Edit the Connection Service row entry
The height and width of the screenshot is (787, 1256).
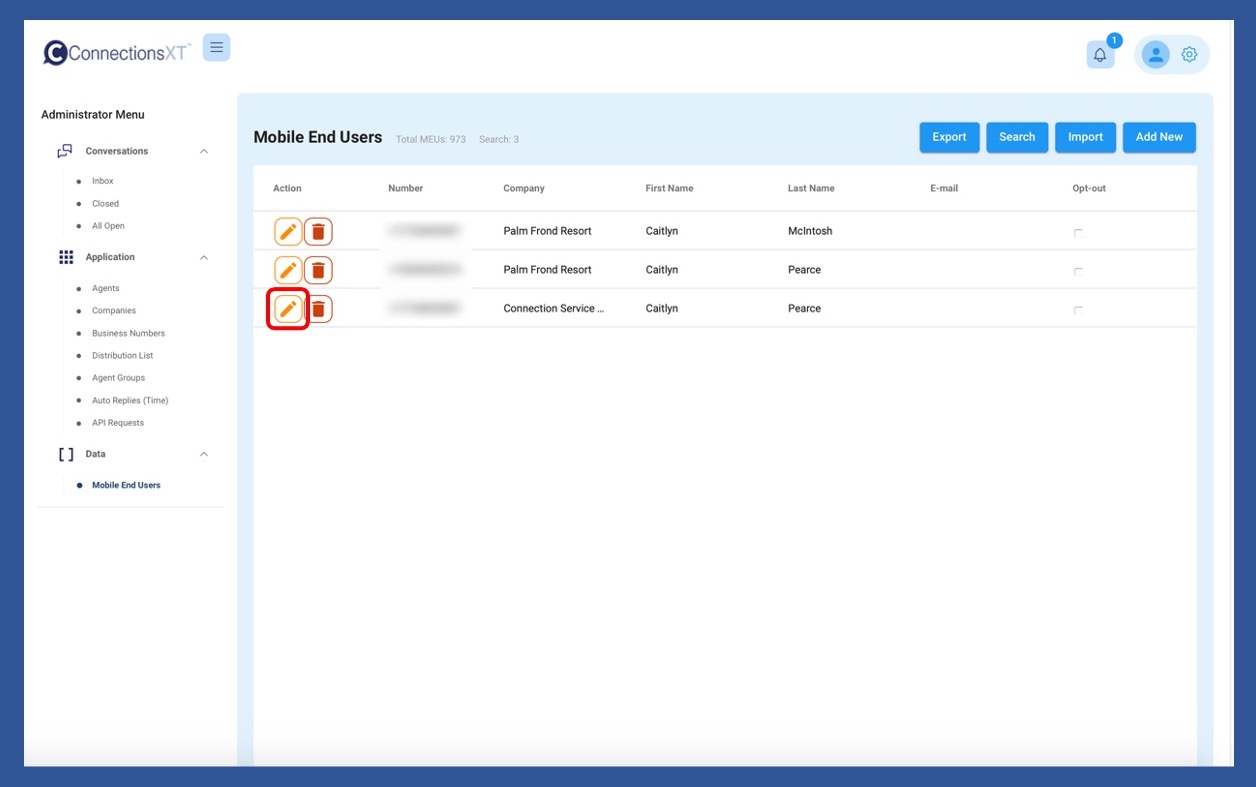pos(288,309)
